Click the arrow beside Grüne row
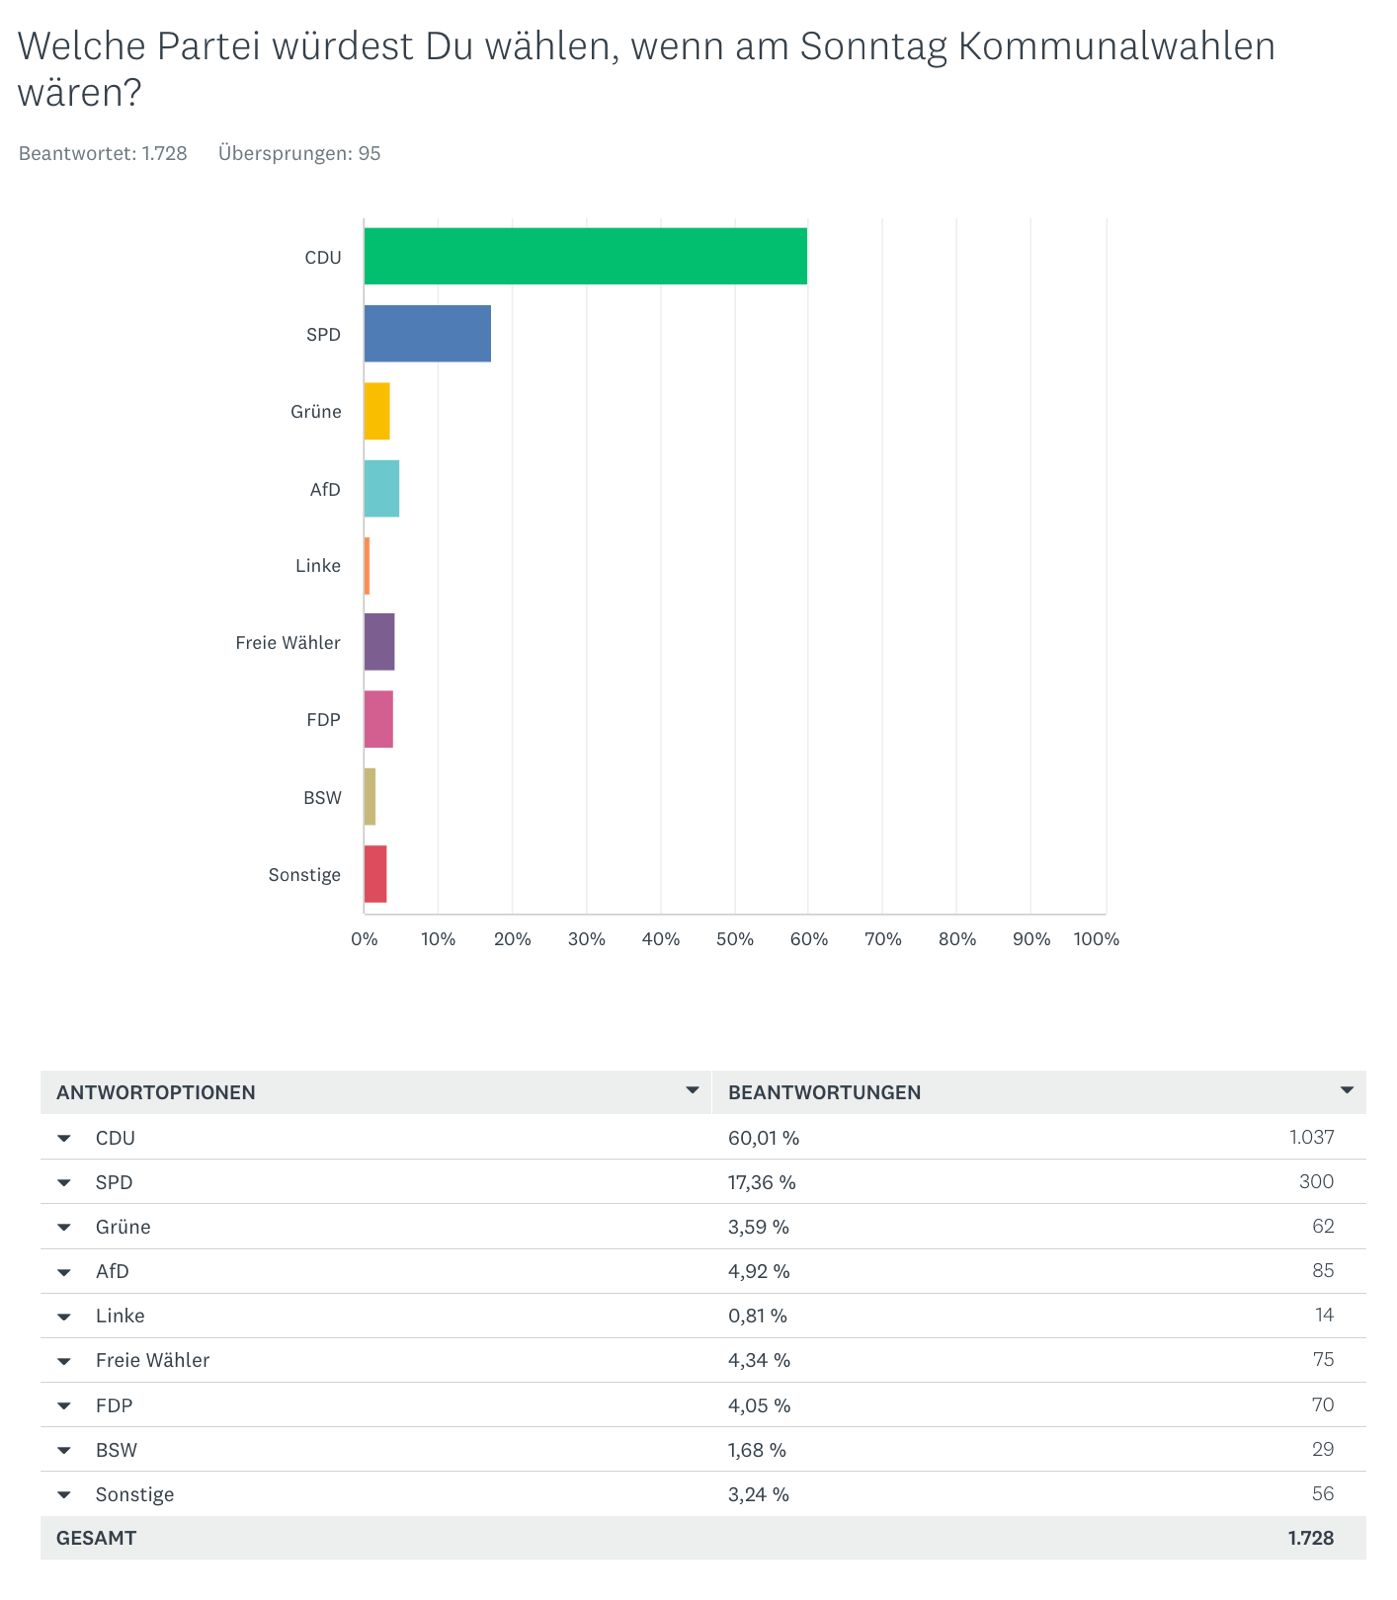Image resolution: width=1397 pixels, height=1600 pixels. click(x=64, y=1227)
